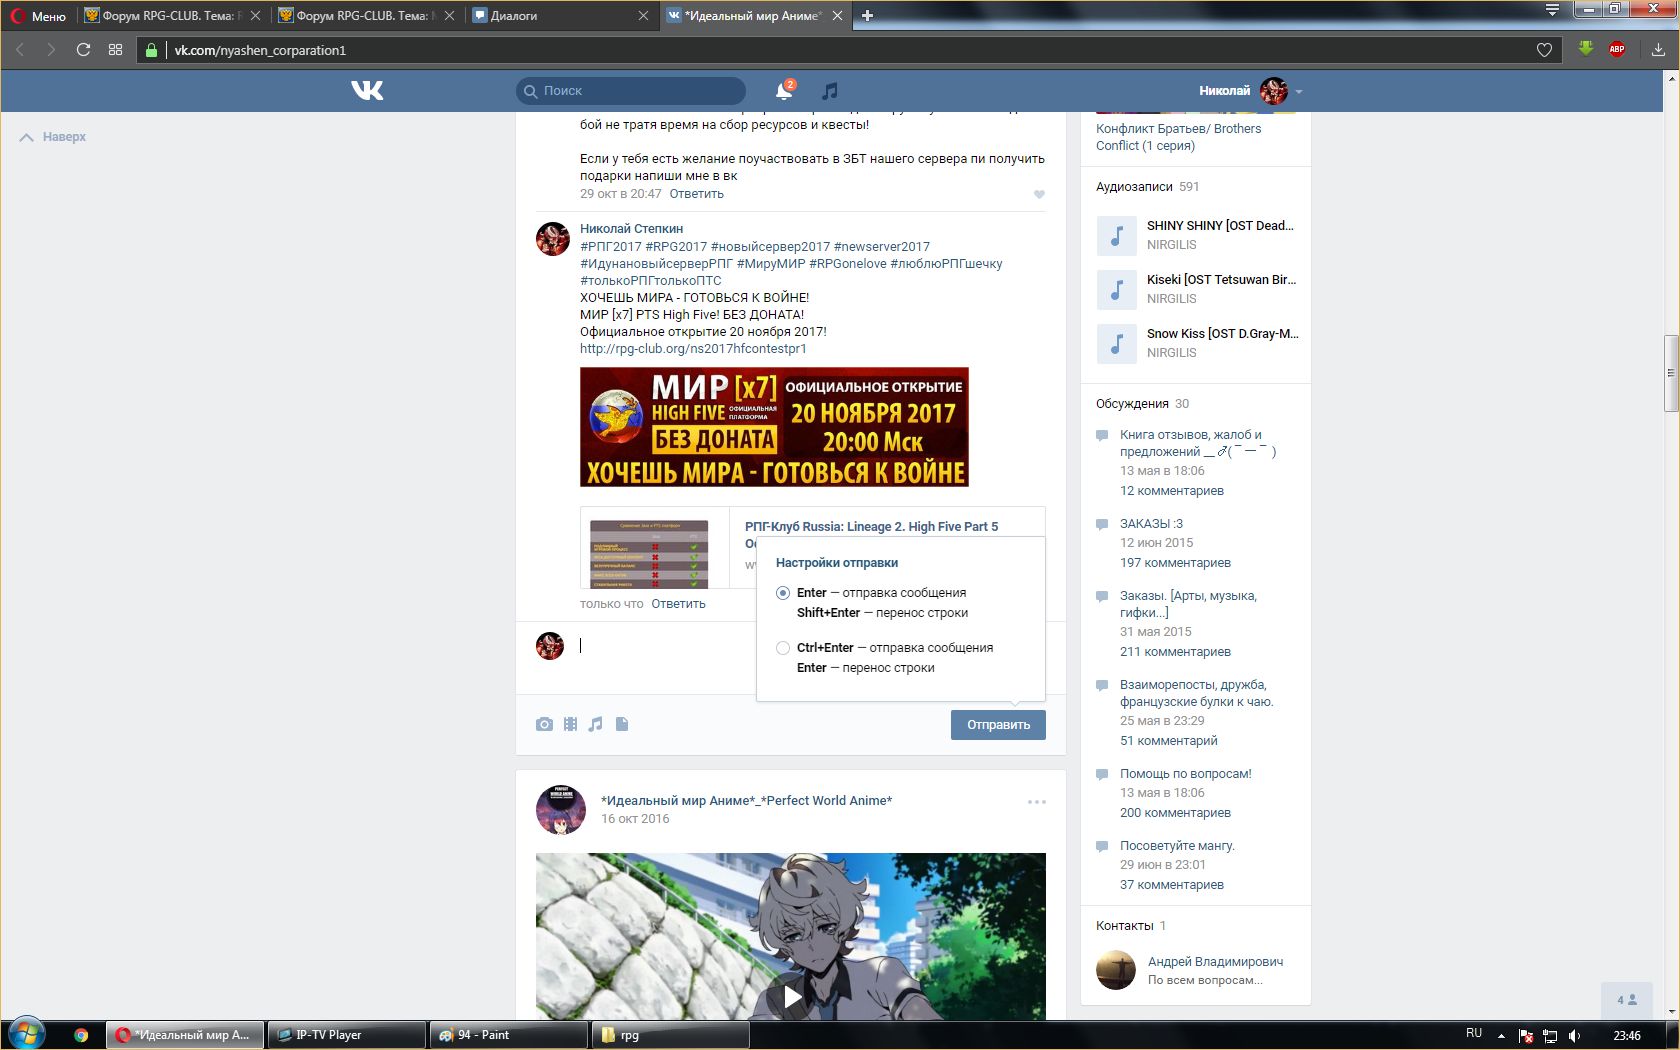Open the browser speed dial grid

(115, 50)
